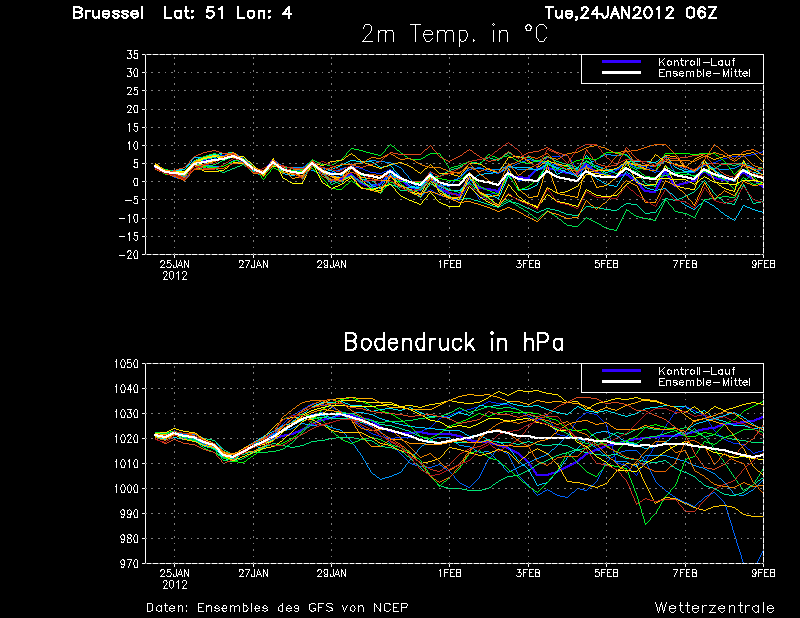The width and height of the screenshot is (800, 618).
Task: Click the '2012' year under the temperature chart
Action: (175, 276)
